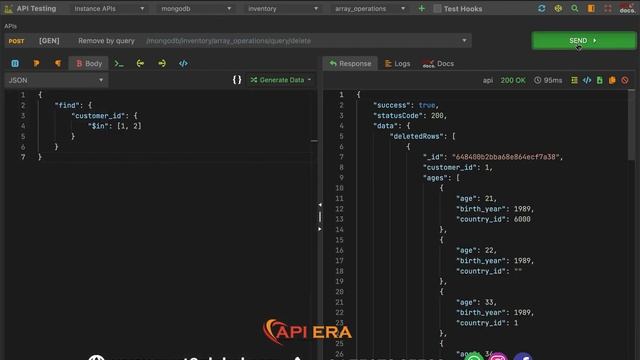Click the "deletedRows": [ line in response
The width and height of the screenshot is (640, 360).
point(422,136)
